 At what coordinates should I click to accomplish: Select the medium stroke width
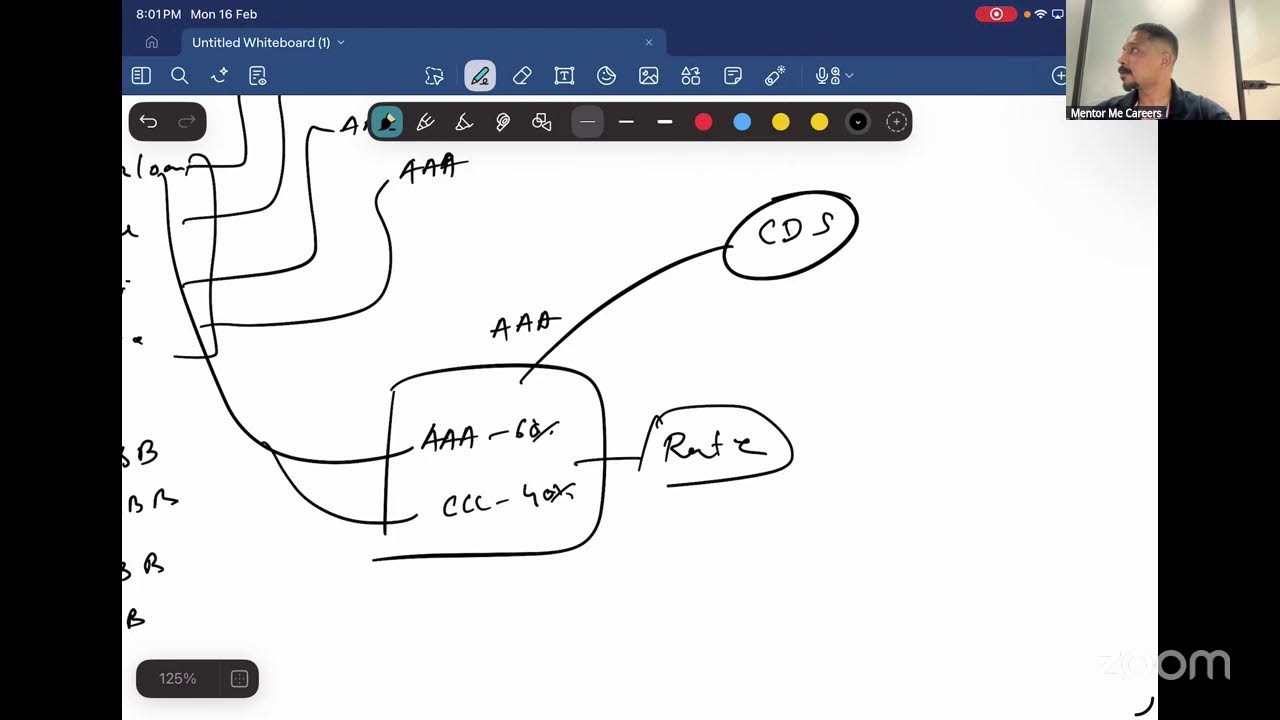626,122
